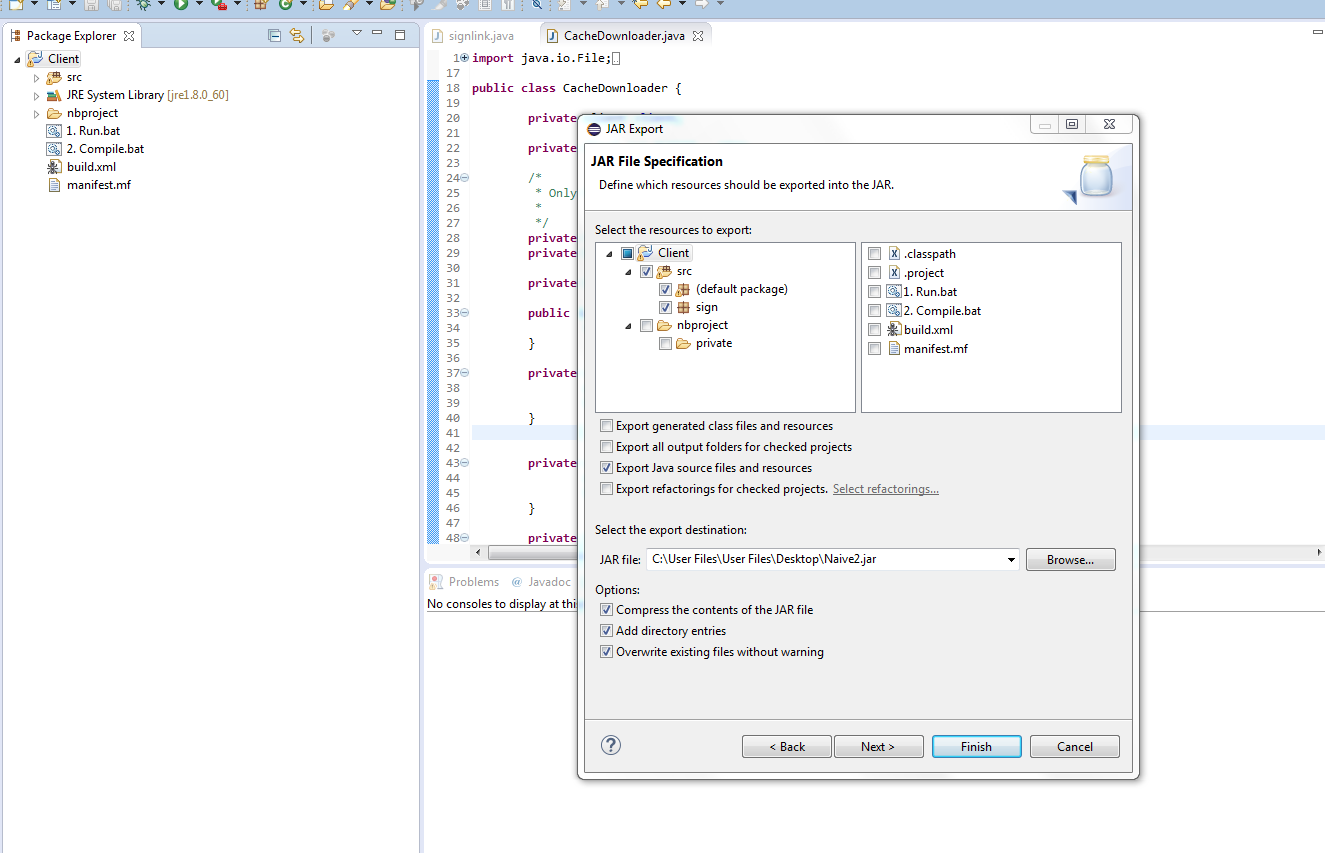
Task: Click Finish to export the JAR
Action: tap(977, 747)
